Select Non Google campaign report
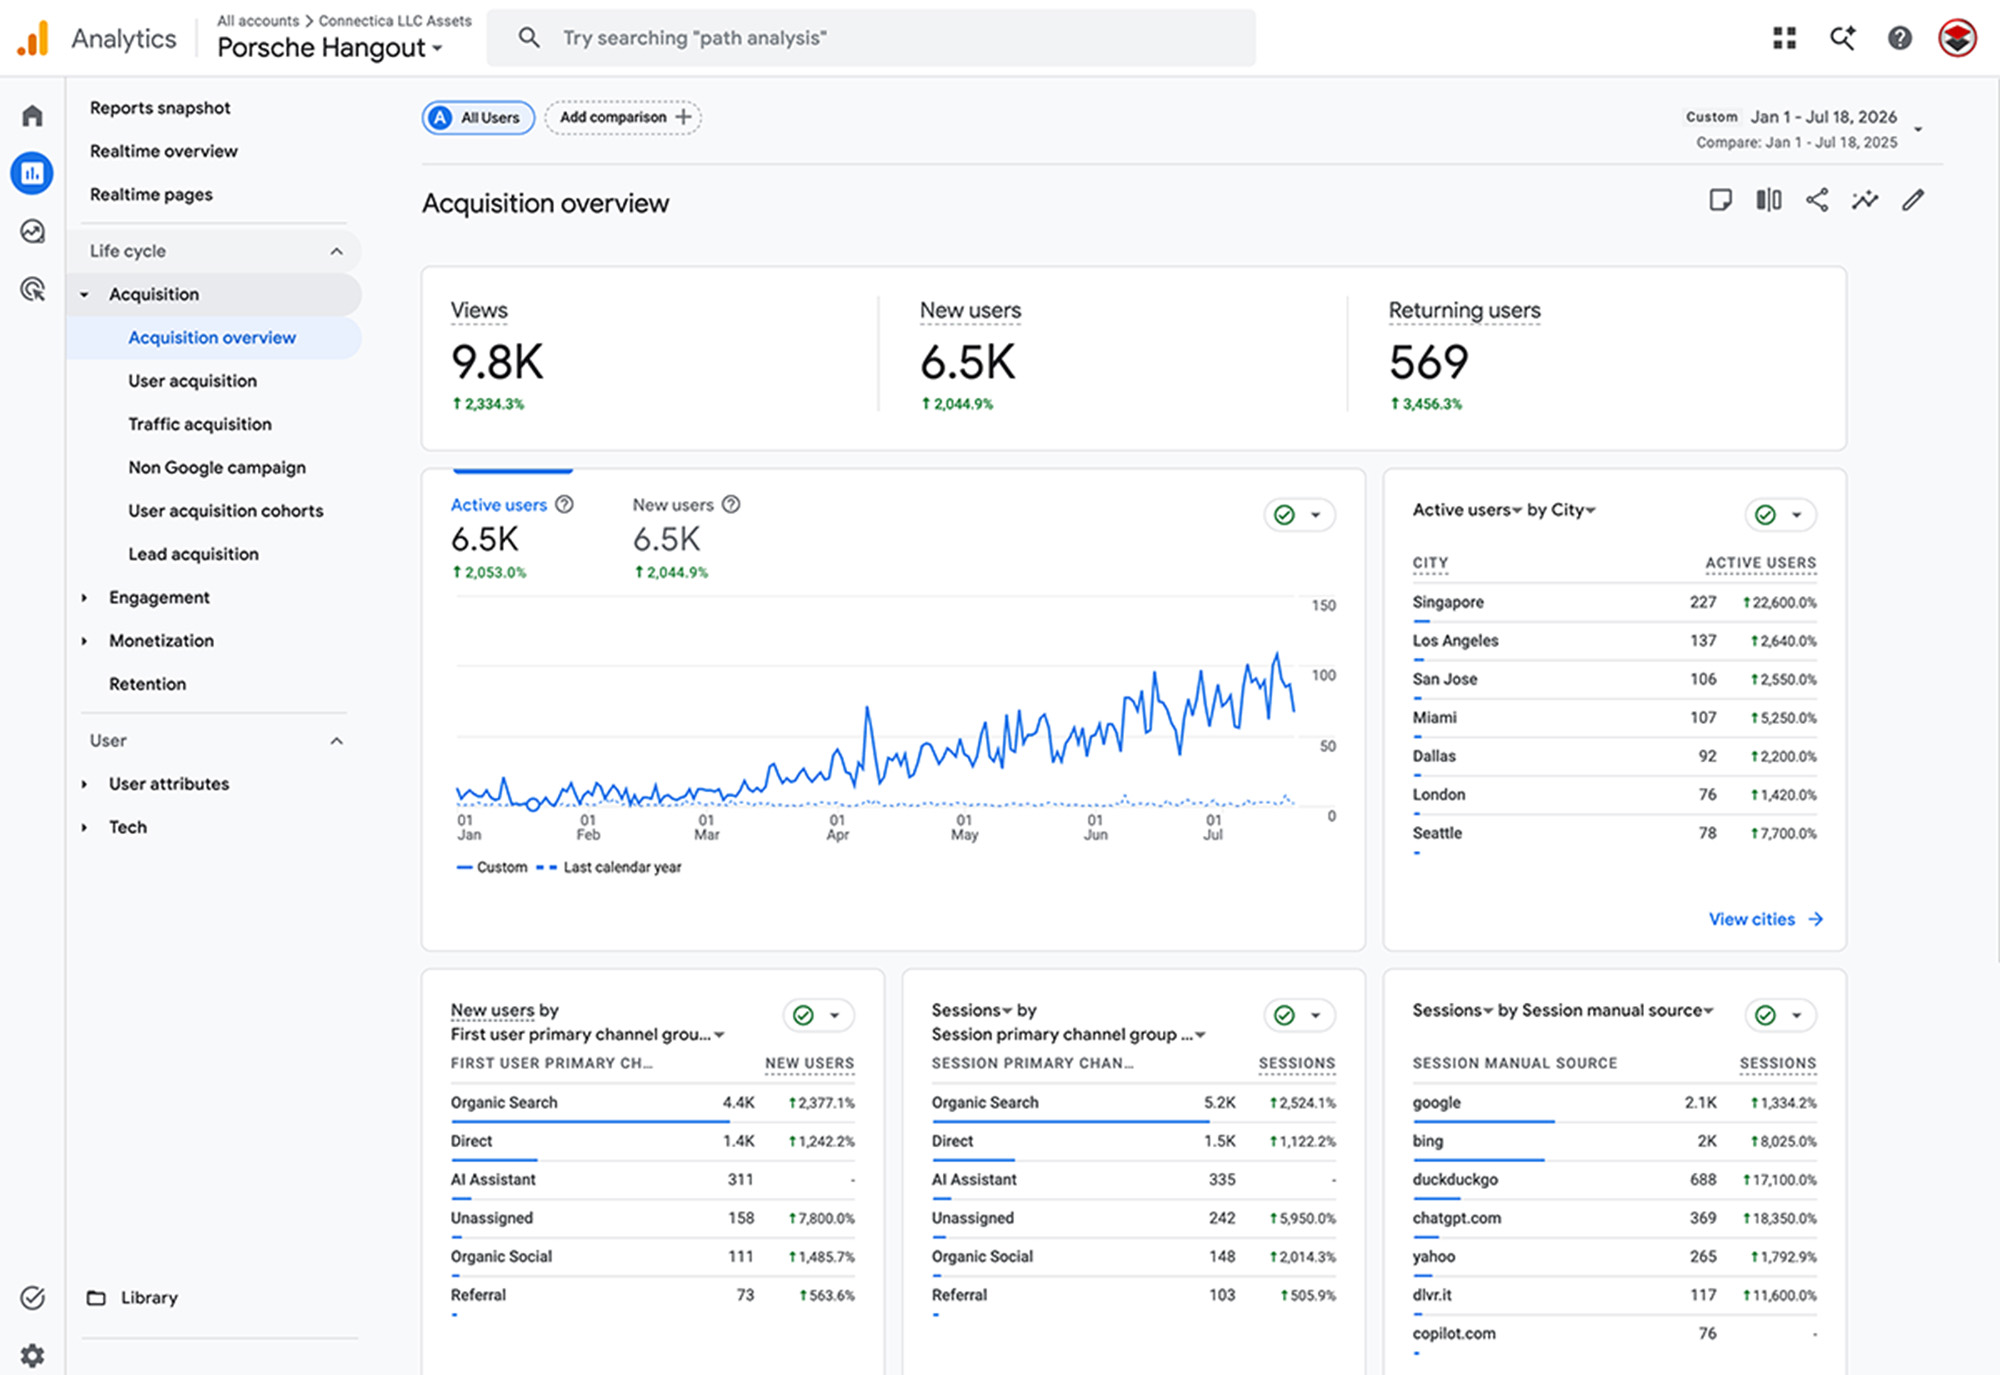2000x1375 pixels. tap(217, 467)
